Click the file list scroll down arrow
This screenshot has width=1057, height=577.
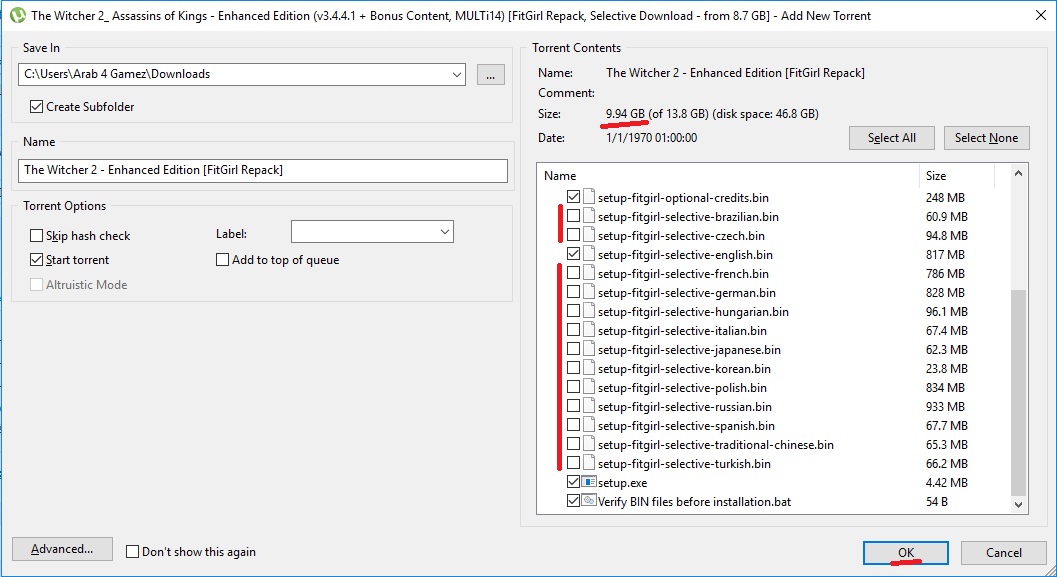(1018, 504)
